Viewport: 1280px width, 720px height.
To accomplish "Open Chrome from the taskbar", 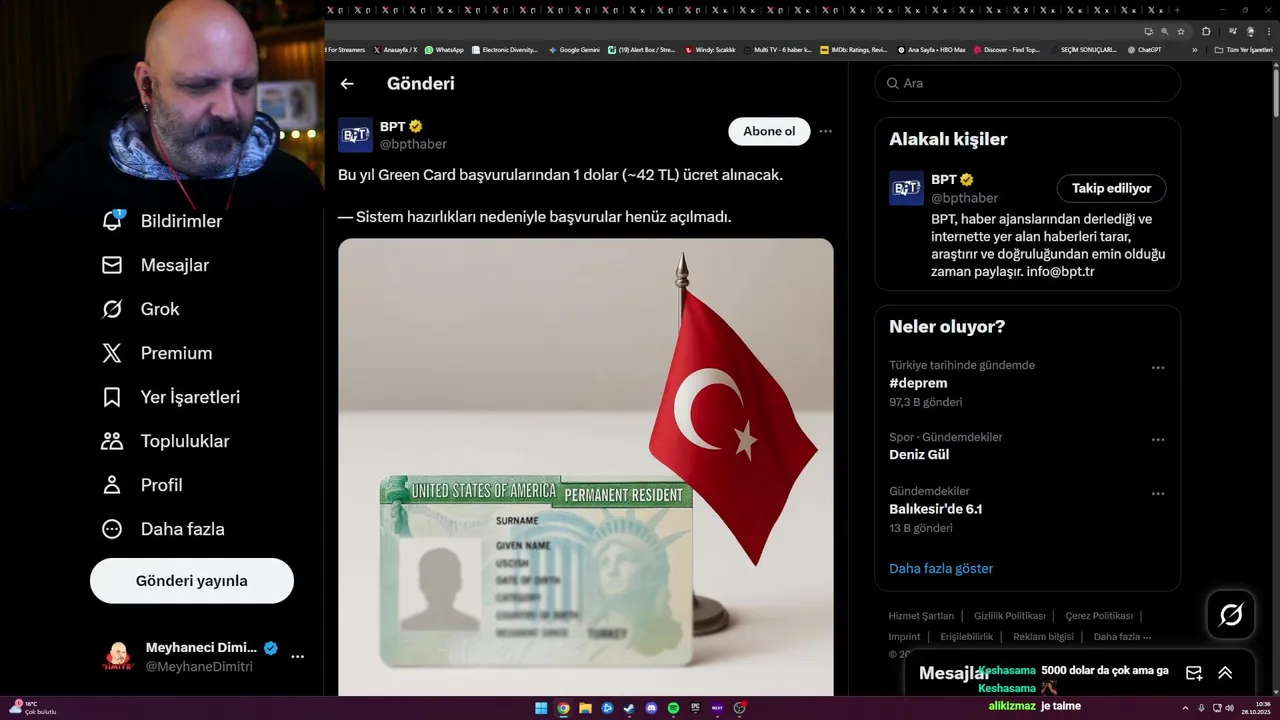I will click(x=563, y=708).
